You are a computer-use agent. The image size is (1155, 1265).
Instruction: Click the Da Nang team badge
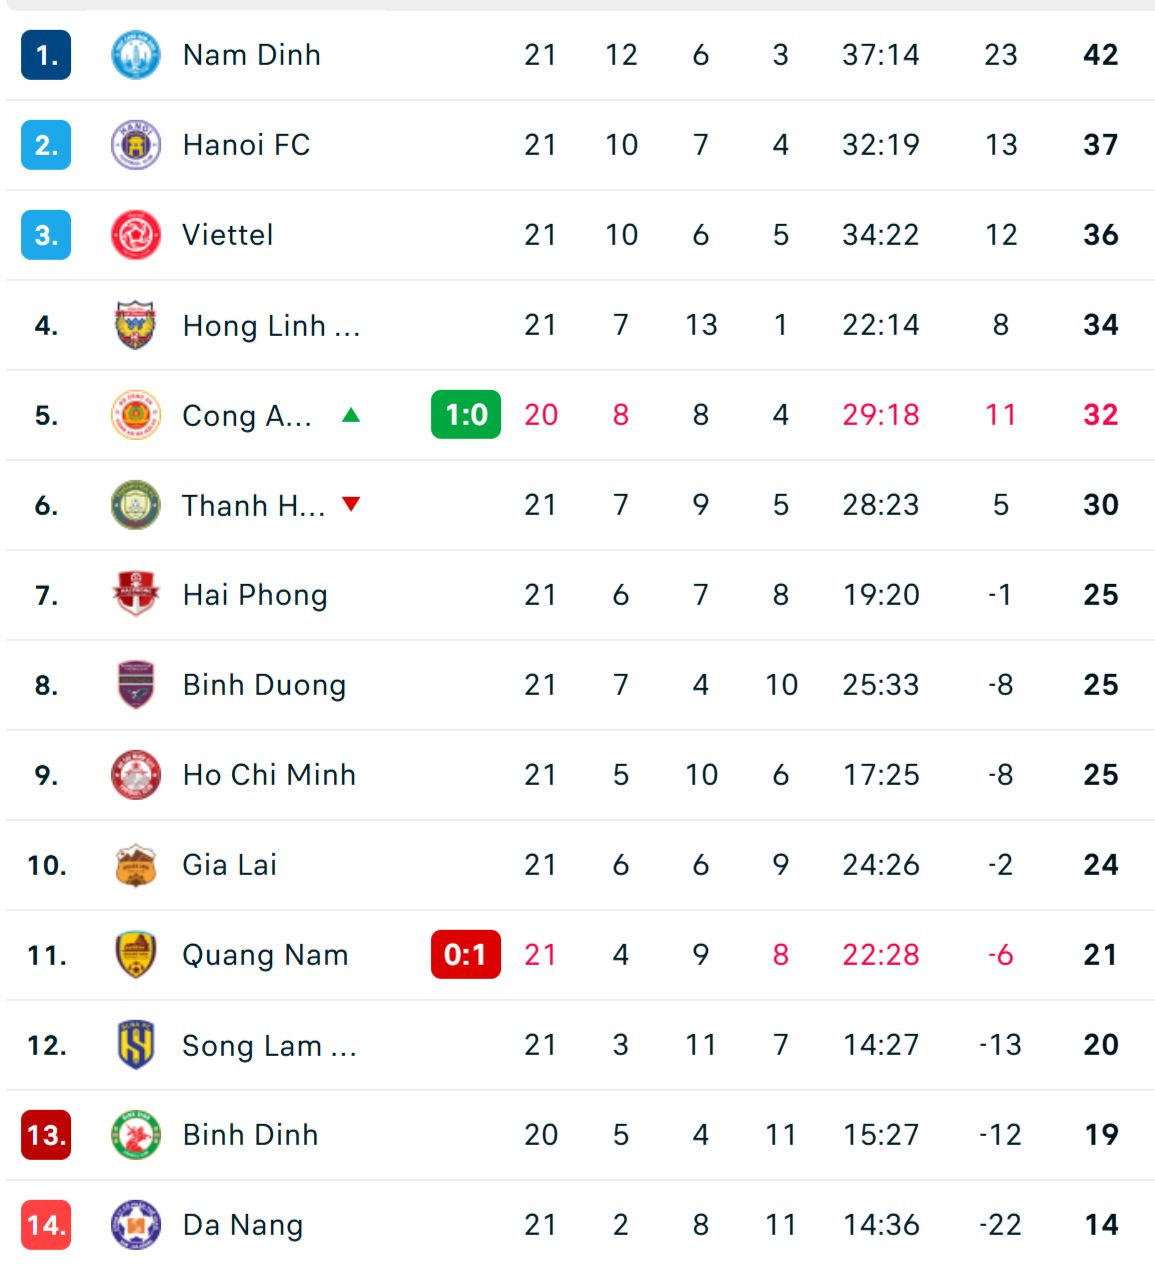tap(135, 1225)
